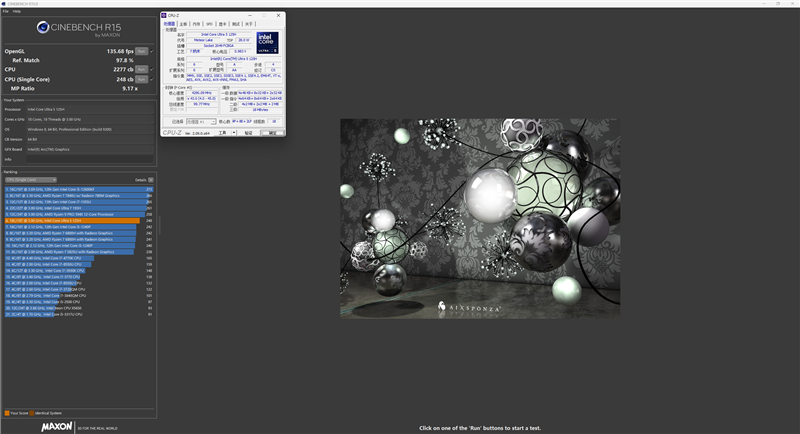Click the CPU-Z window title icon
800x434 pixels.
coord(164,15)
